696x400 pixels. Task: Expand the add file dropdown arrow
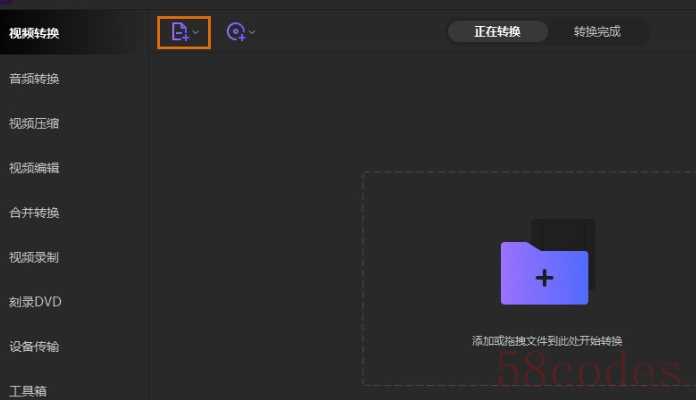196,32
